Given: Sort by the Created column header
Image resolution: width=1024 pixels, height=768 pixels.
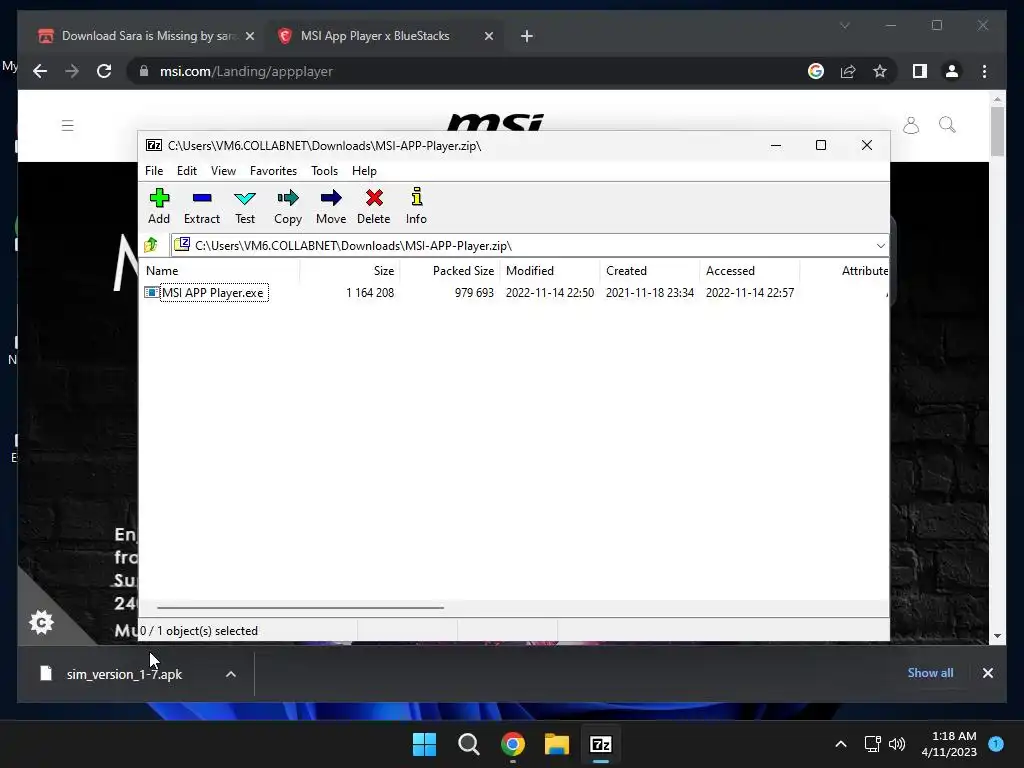Looking at the screenshot, I should 650,270.
